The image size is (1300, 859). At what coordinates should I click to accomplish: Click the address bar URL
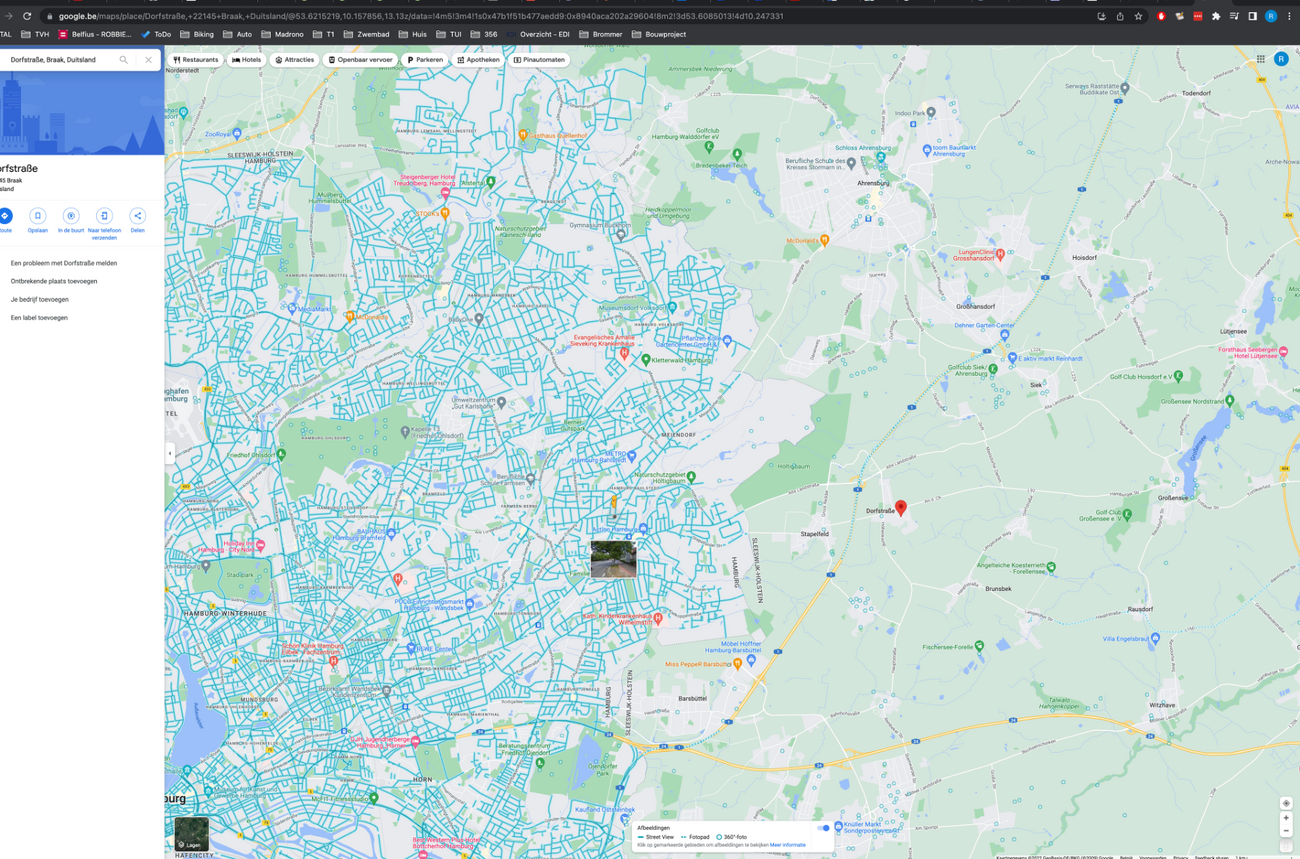tap(420, 16)
